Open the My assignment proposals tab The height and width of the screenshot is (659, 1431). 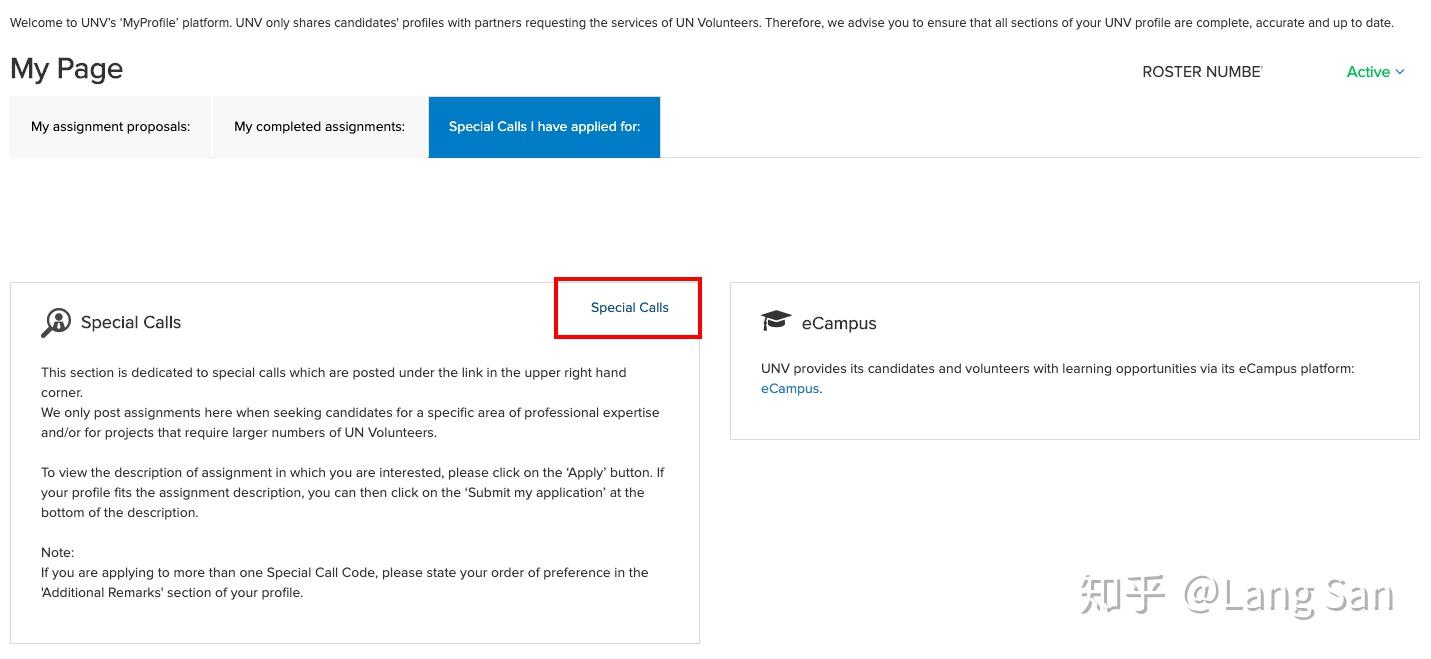[110, 127]
